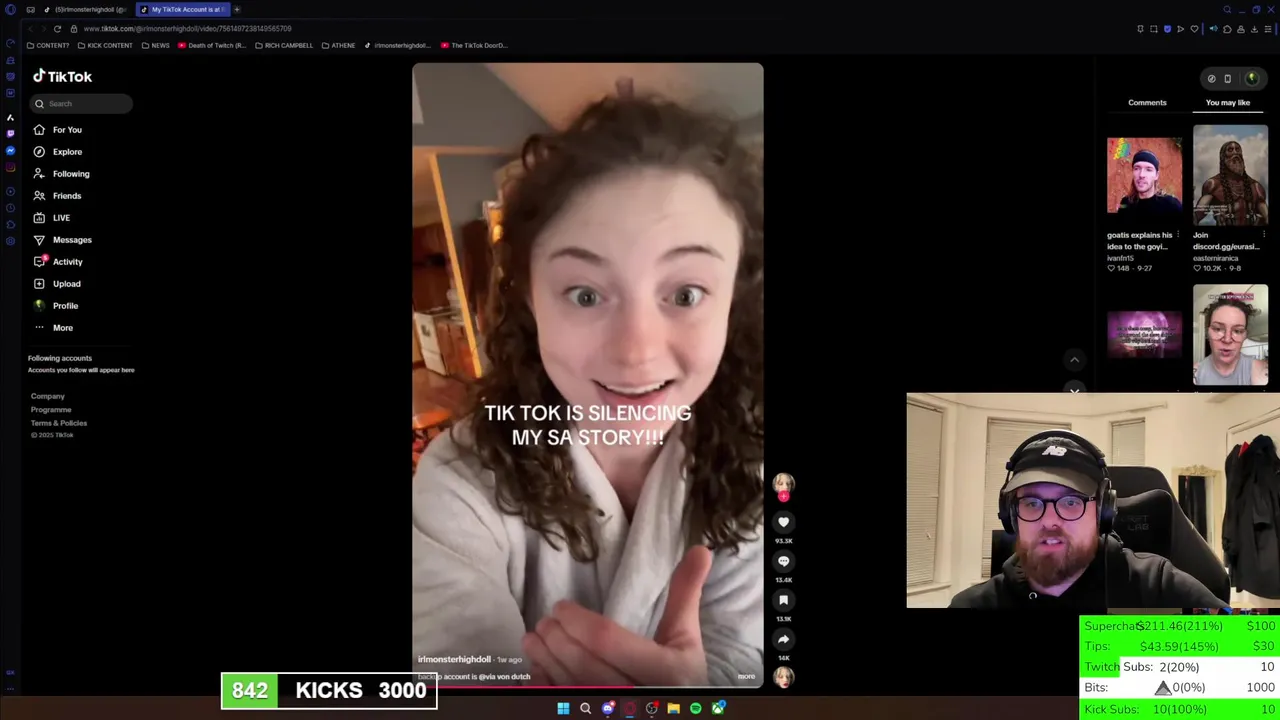Open the 'Join discord.gg' suggested video
Image resolution: width=1280 pixels, height=720 pixels.
tap(1230, 175)
